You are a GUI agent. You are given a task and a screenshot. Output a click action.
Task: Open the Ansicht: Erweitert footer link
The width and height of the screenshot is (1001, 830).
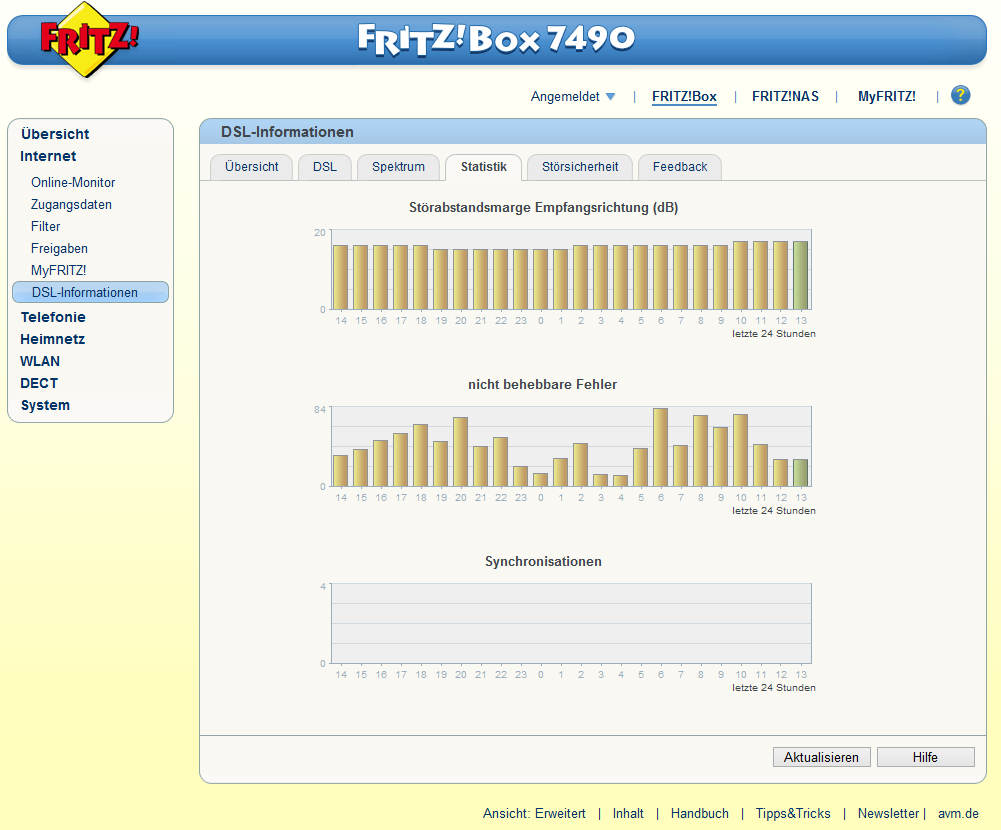pos(534,813)
